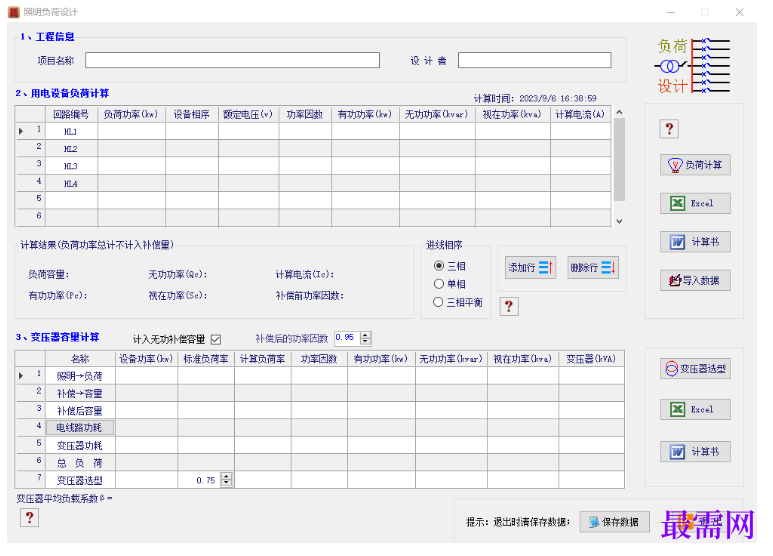The width and height of the screenshot is (773, 556).
Task: Decrease 变压器选型 0.75 load rate stepper
Action: pos(226,483)
